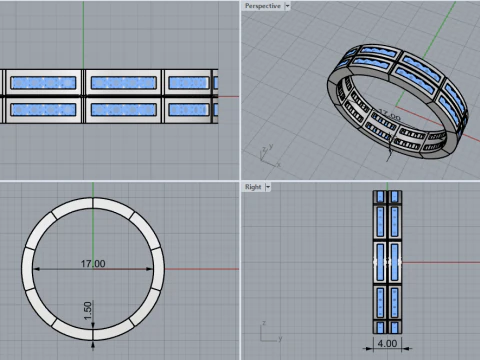This screenshot has width=480, height=360.
Task: Select the 17.00 dimension in Perspective view
Action: tap(390, 115)
